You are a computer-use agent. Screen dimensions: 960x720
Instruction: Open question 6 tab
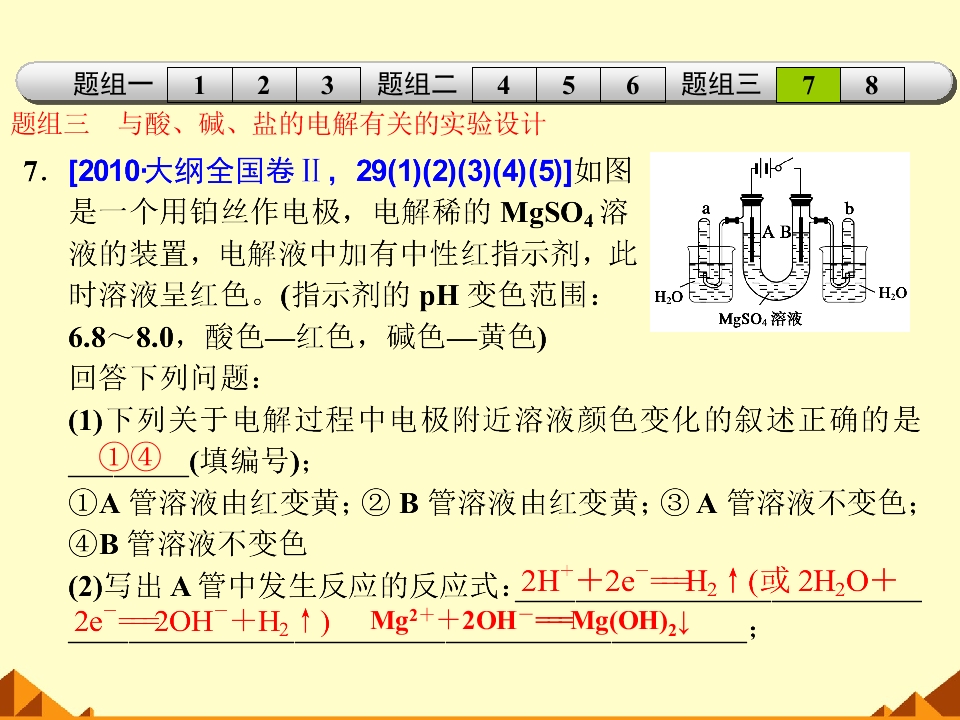point(632,84)
